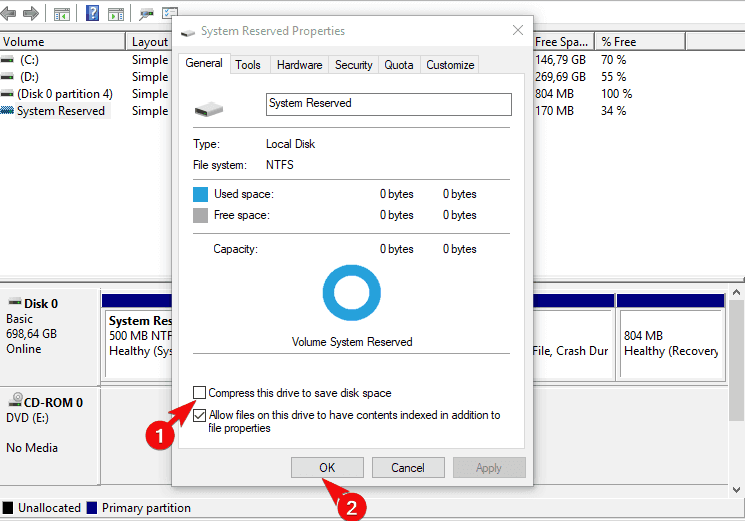Switch to the General tab
Image resolution: width=745 pixels, height=521 pixels.
(204, 63)
